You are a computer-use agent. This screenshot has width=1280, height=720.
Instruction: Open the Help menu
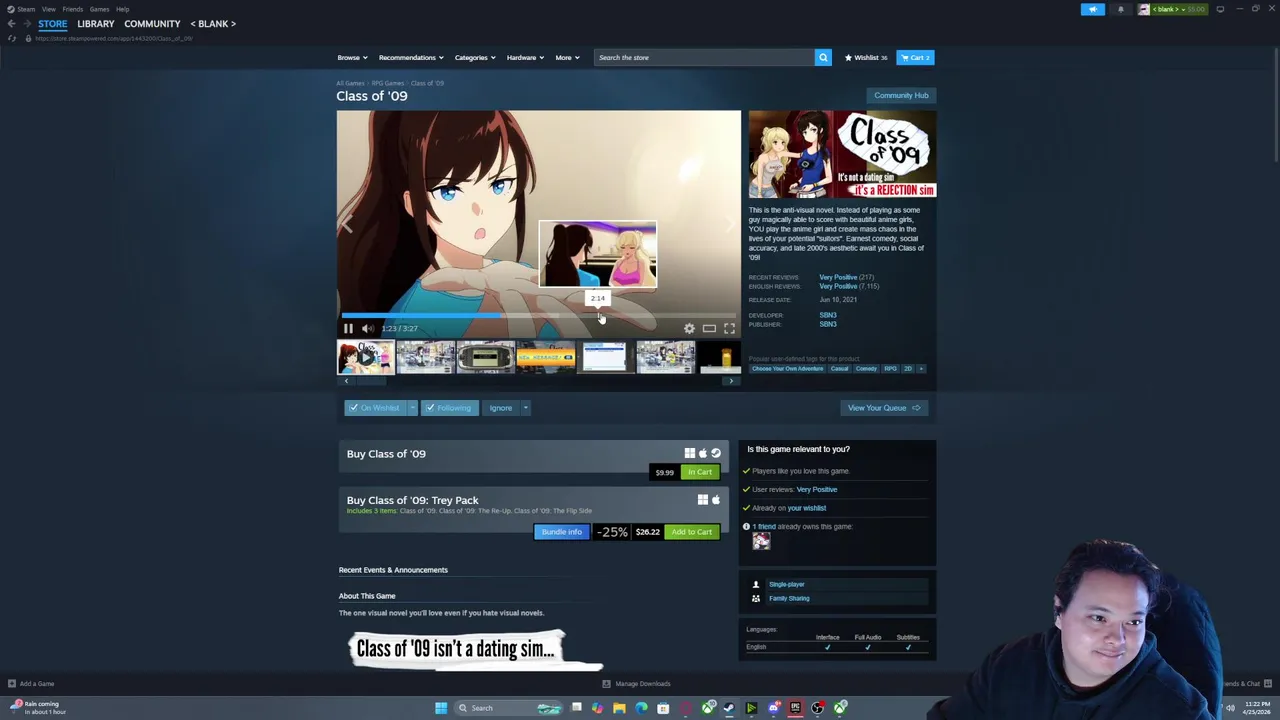122,9
